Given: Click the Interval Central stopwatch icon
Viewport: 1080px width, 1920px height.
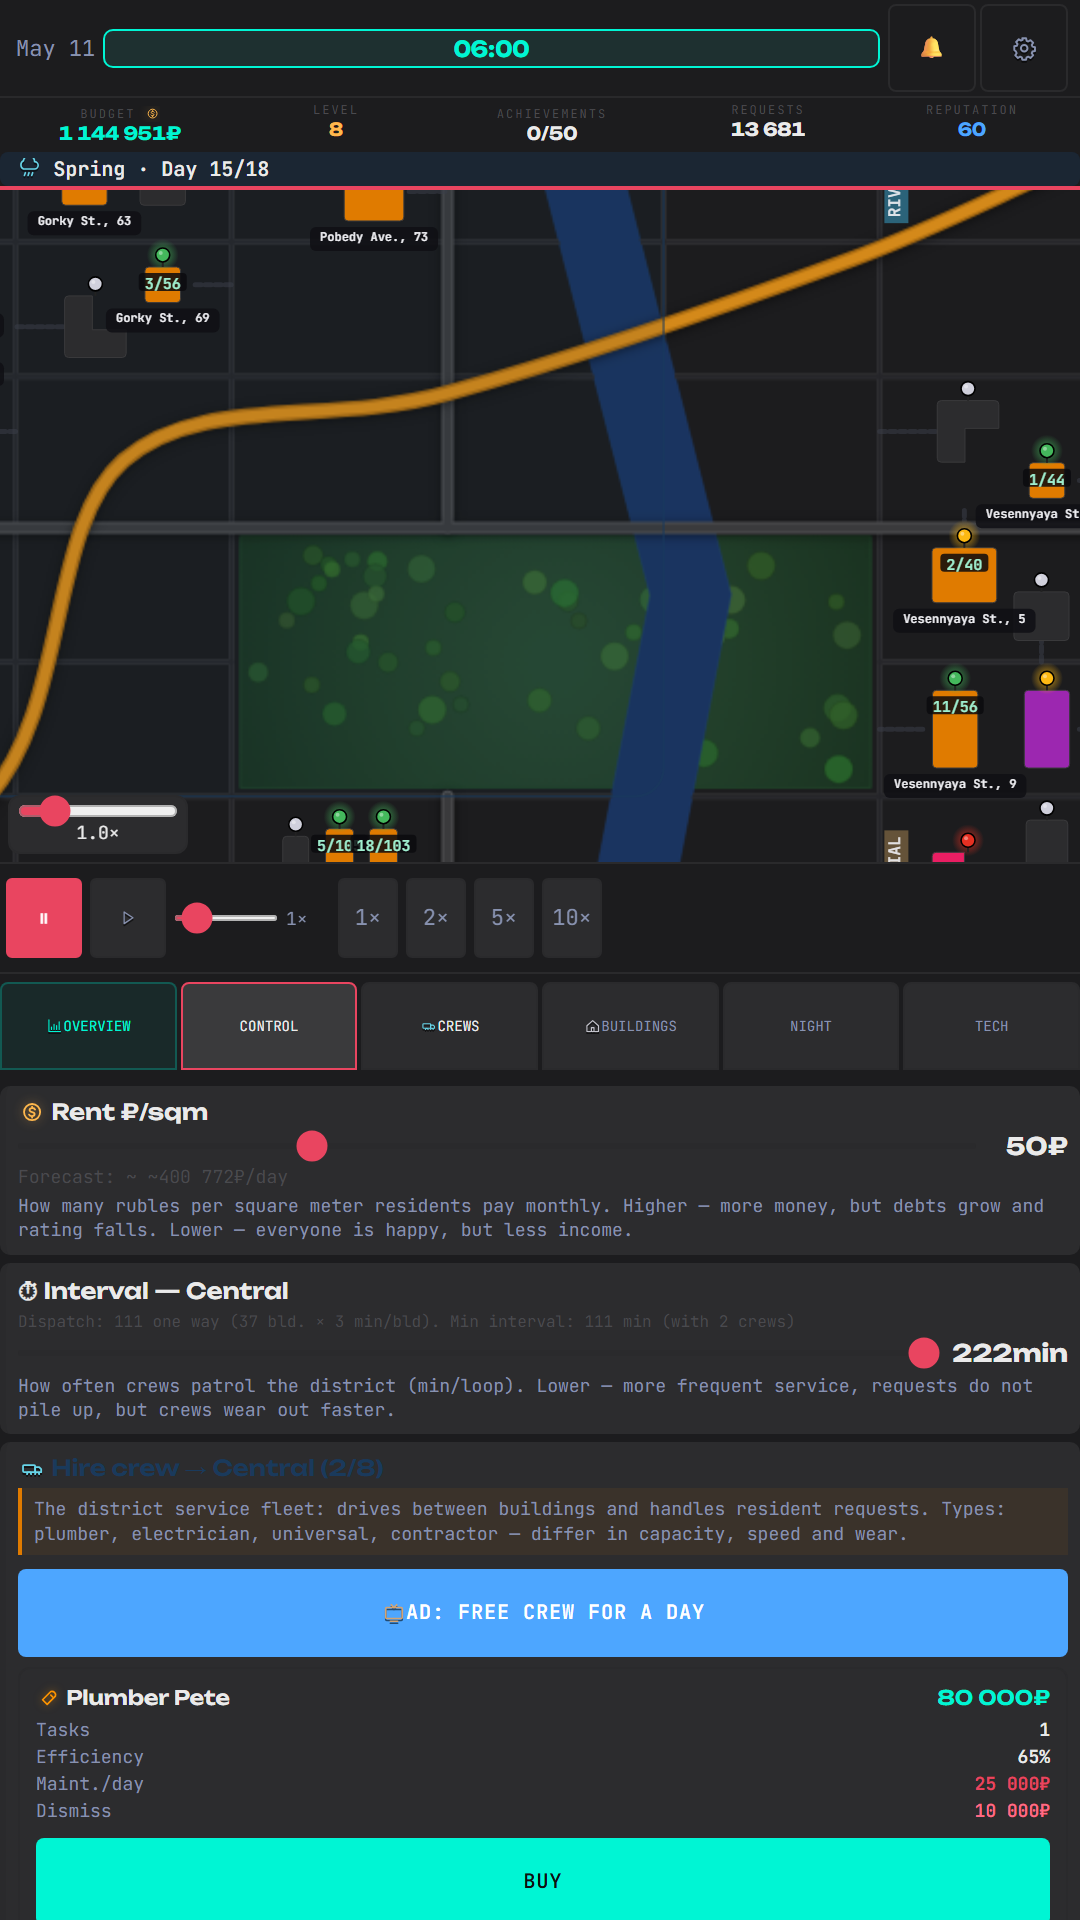Looking at the screenshot, I should pos(28,1291).
